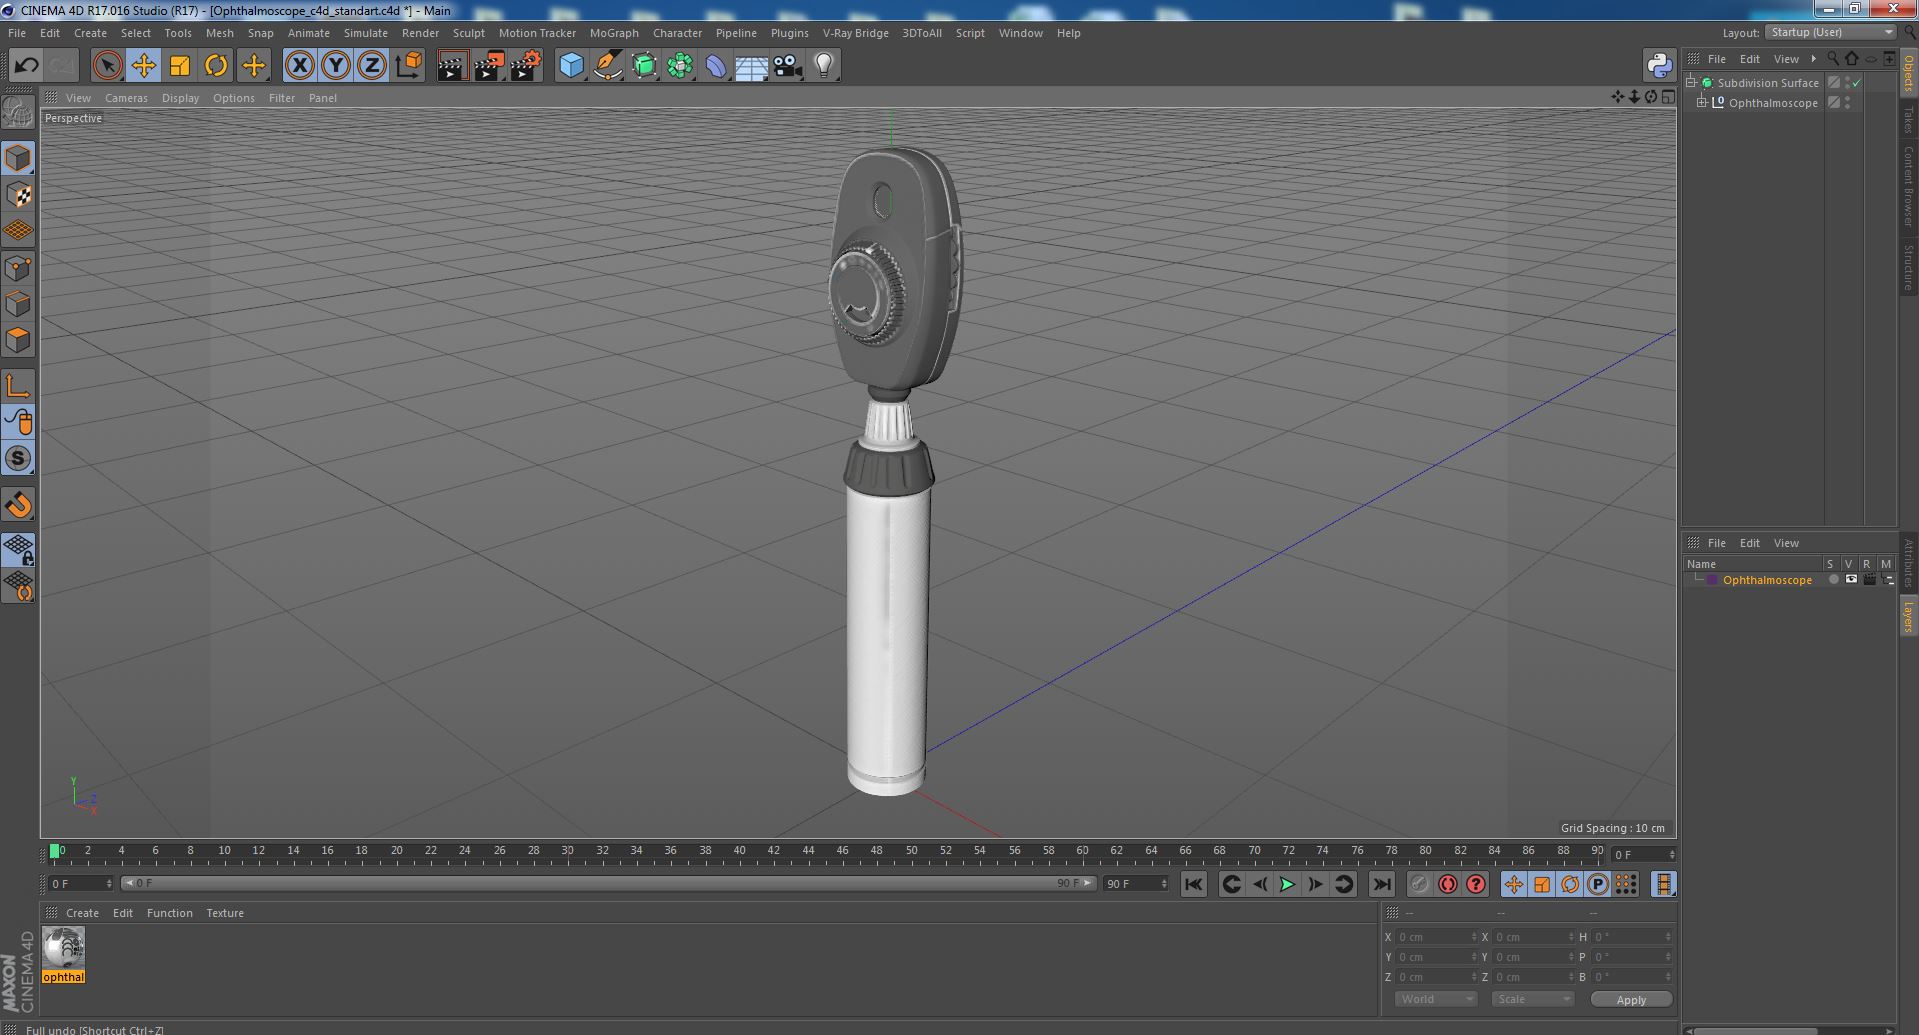Expand Ophthalmoscope object tree node
Screen dimensions: 1919x1035
click(1703, 103)
